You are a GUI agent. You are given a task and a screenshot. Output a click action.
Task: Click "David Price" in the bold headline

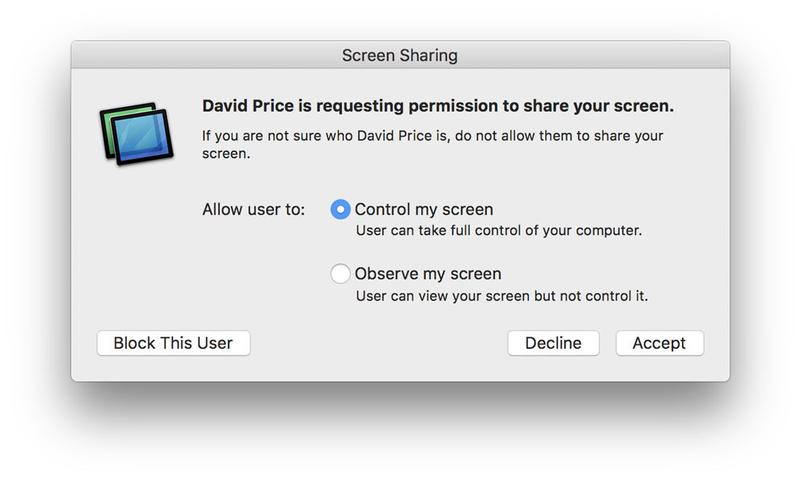(248, 106)
